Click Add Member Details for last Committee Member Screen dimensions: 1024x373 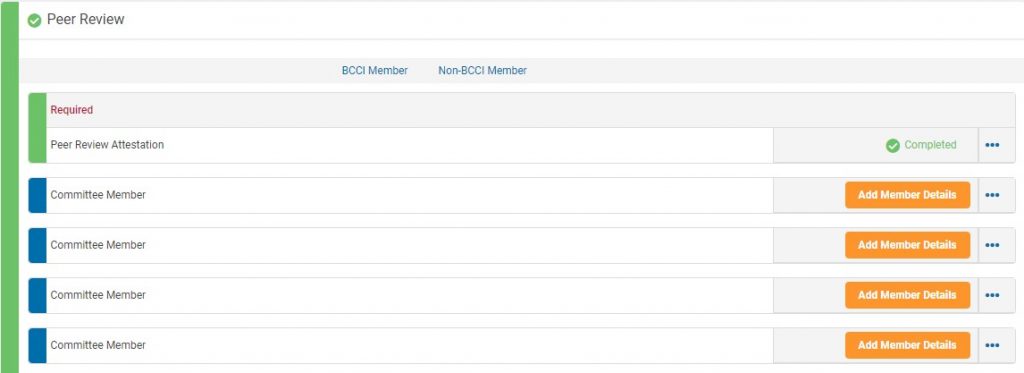tap(907, 345)
